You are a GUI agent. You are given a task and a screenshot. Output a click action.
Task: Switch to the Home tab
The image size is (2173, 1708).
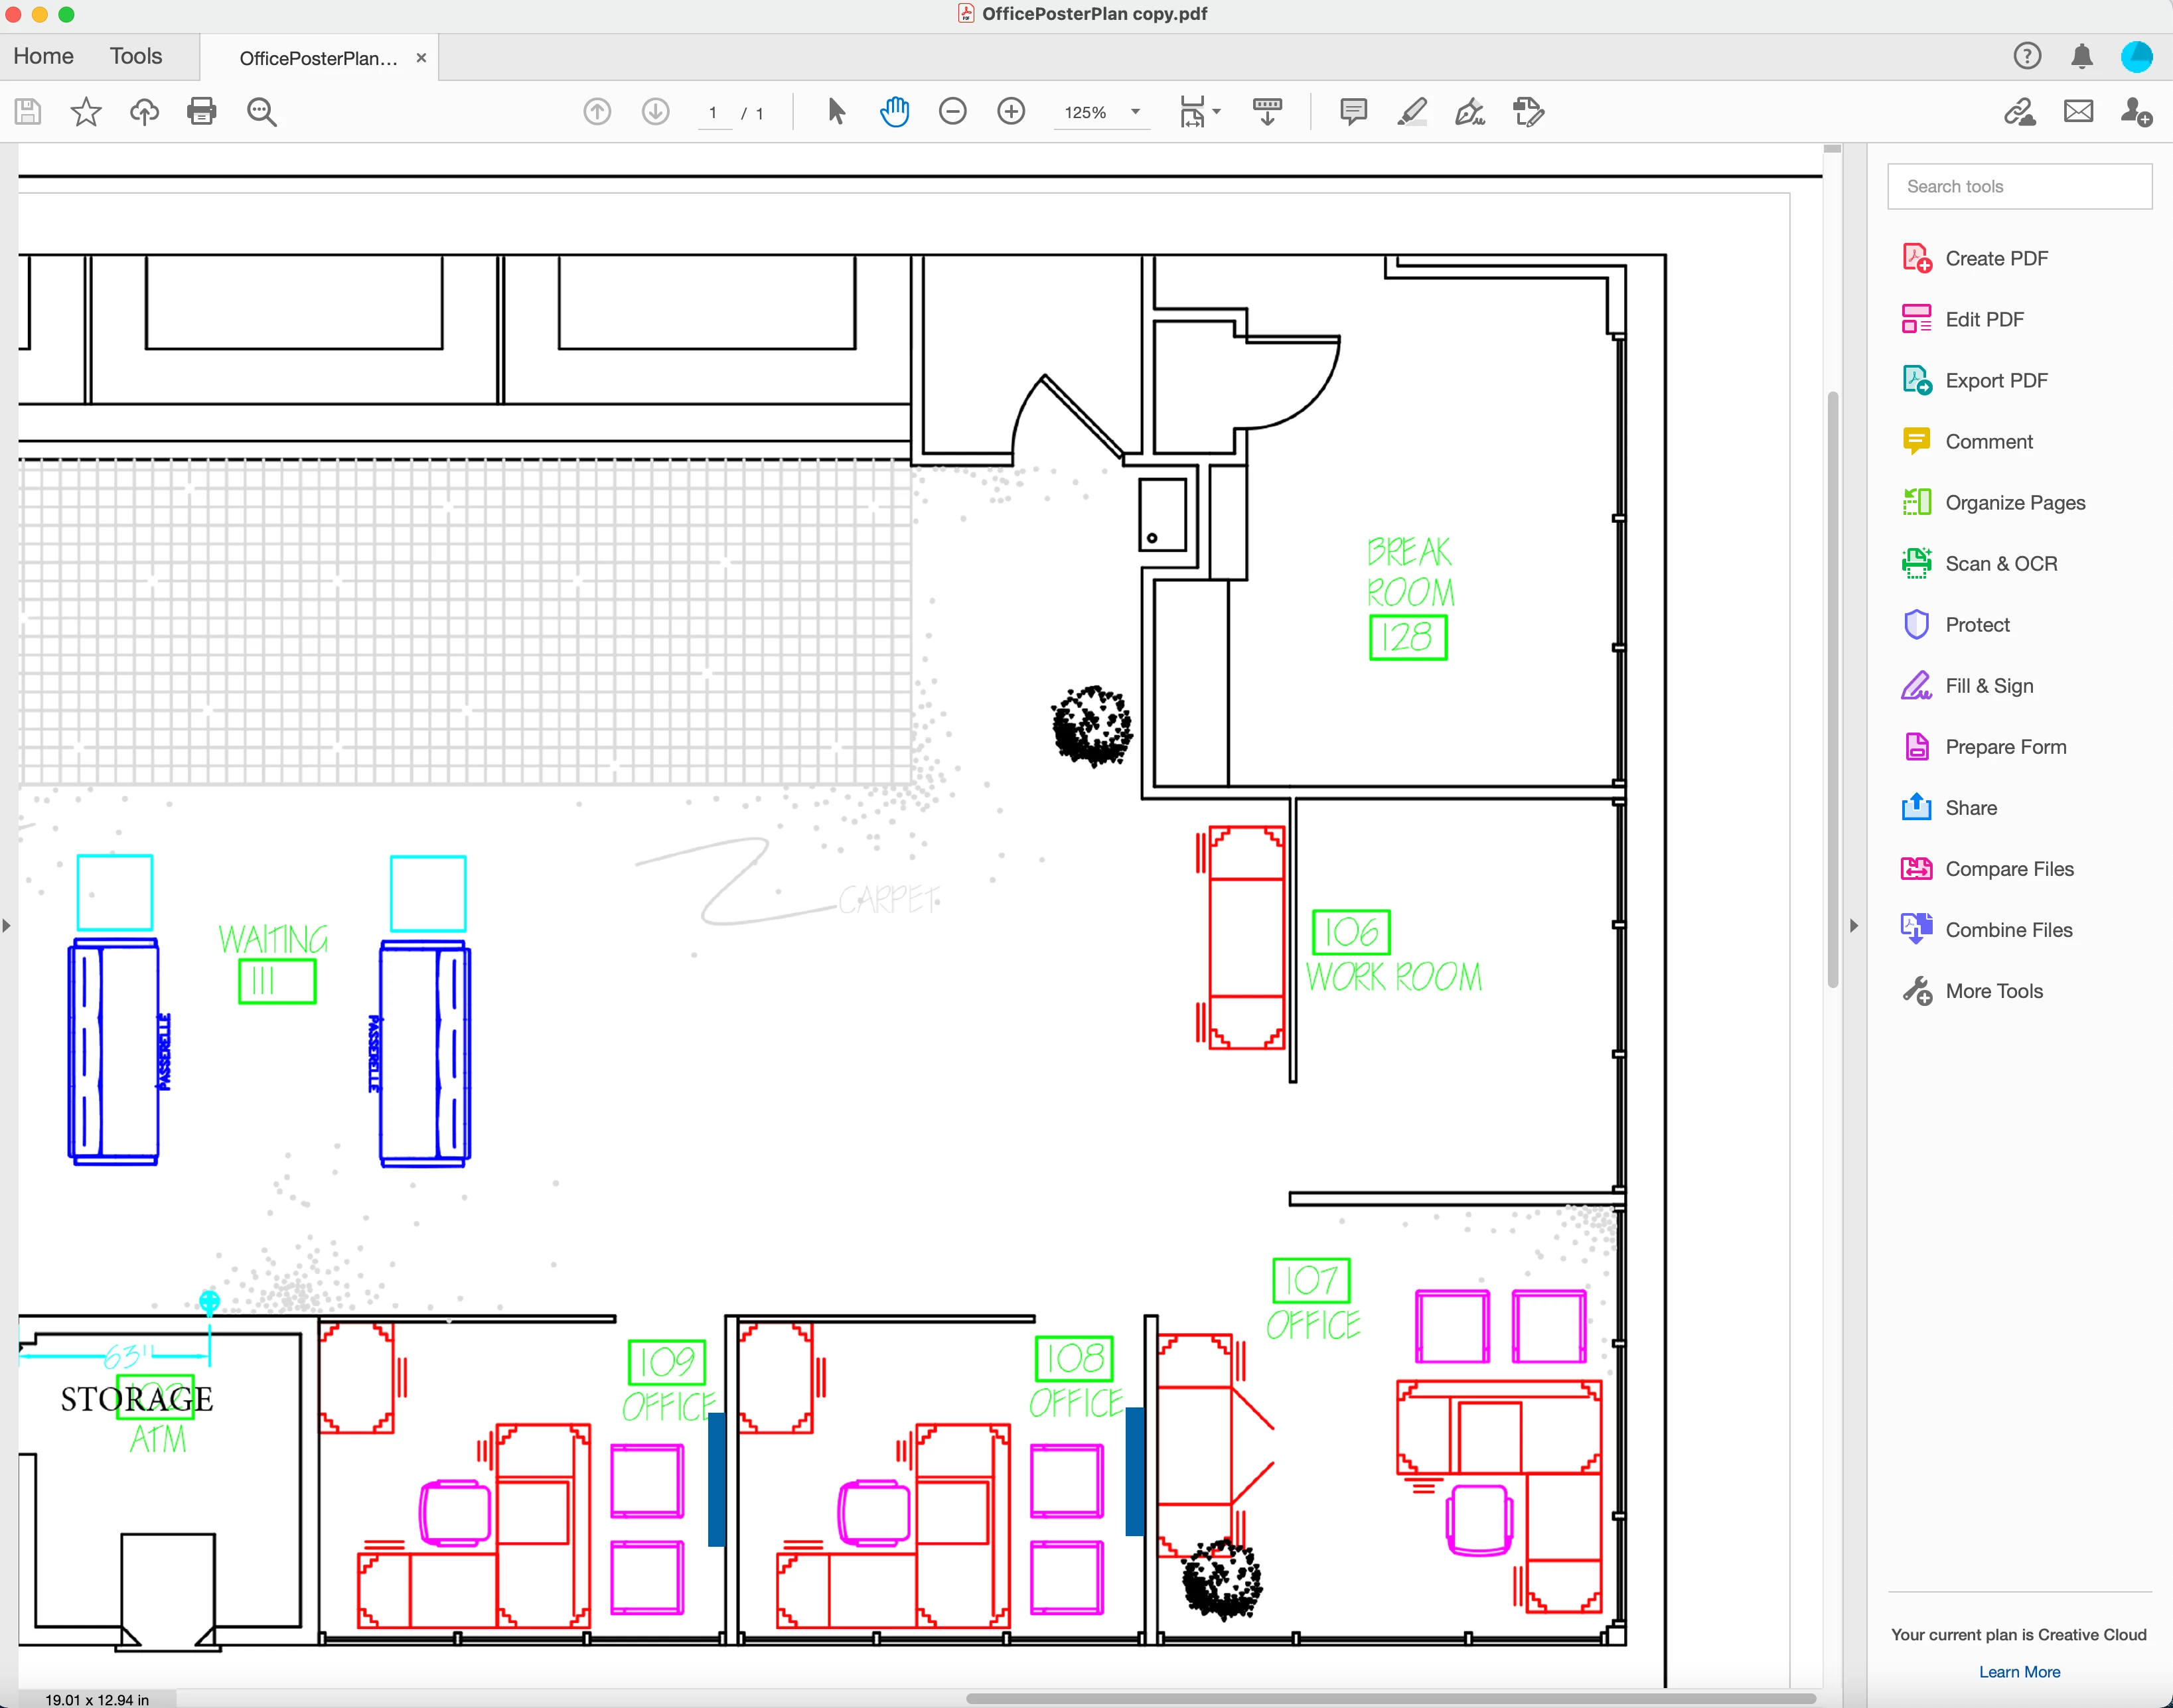pos(43,57)
